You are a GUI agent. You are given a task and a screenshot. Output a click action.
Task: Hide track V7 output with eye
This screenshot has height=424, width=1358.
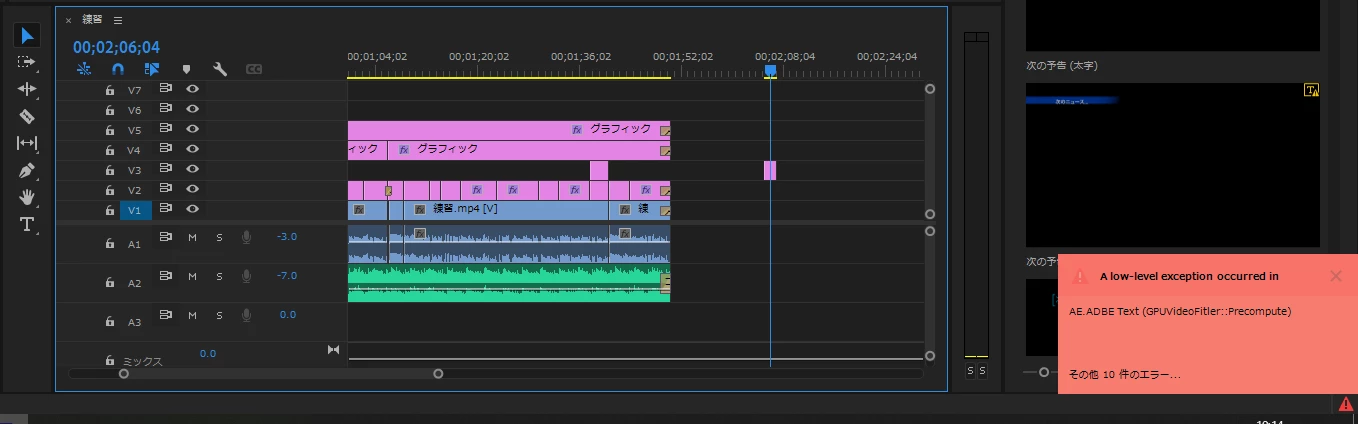pos(192,89)
